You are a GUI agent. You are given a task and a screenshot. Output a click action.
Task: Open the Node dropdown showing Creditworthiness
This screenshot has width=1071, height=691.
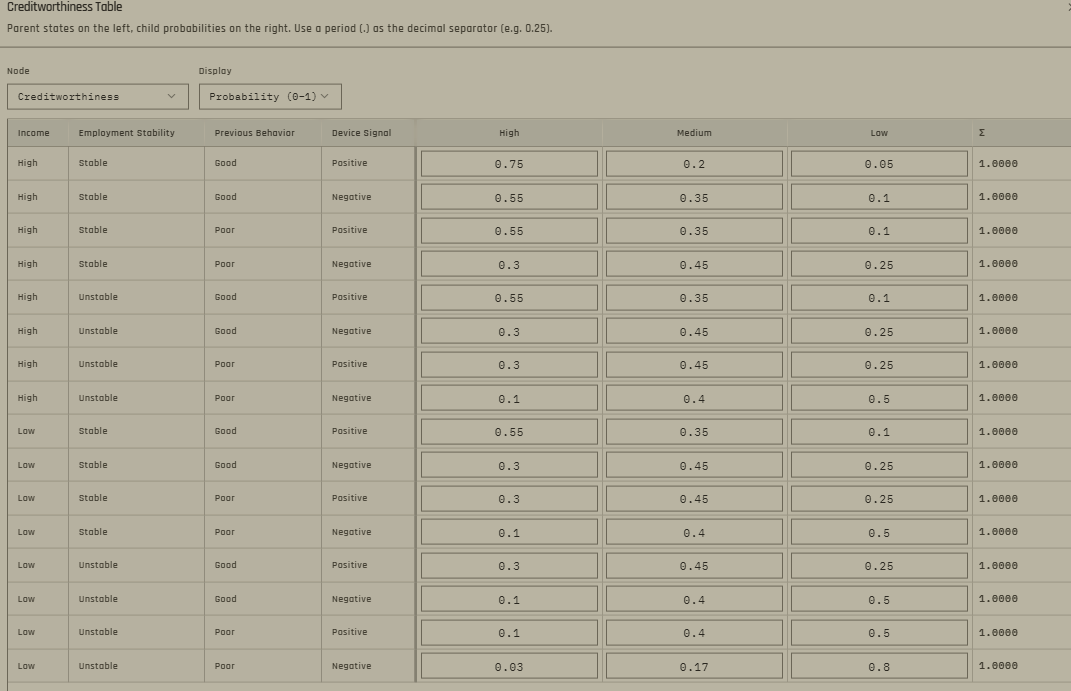point(98,96)
